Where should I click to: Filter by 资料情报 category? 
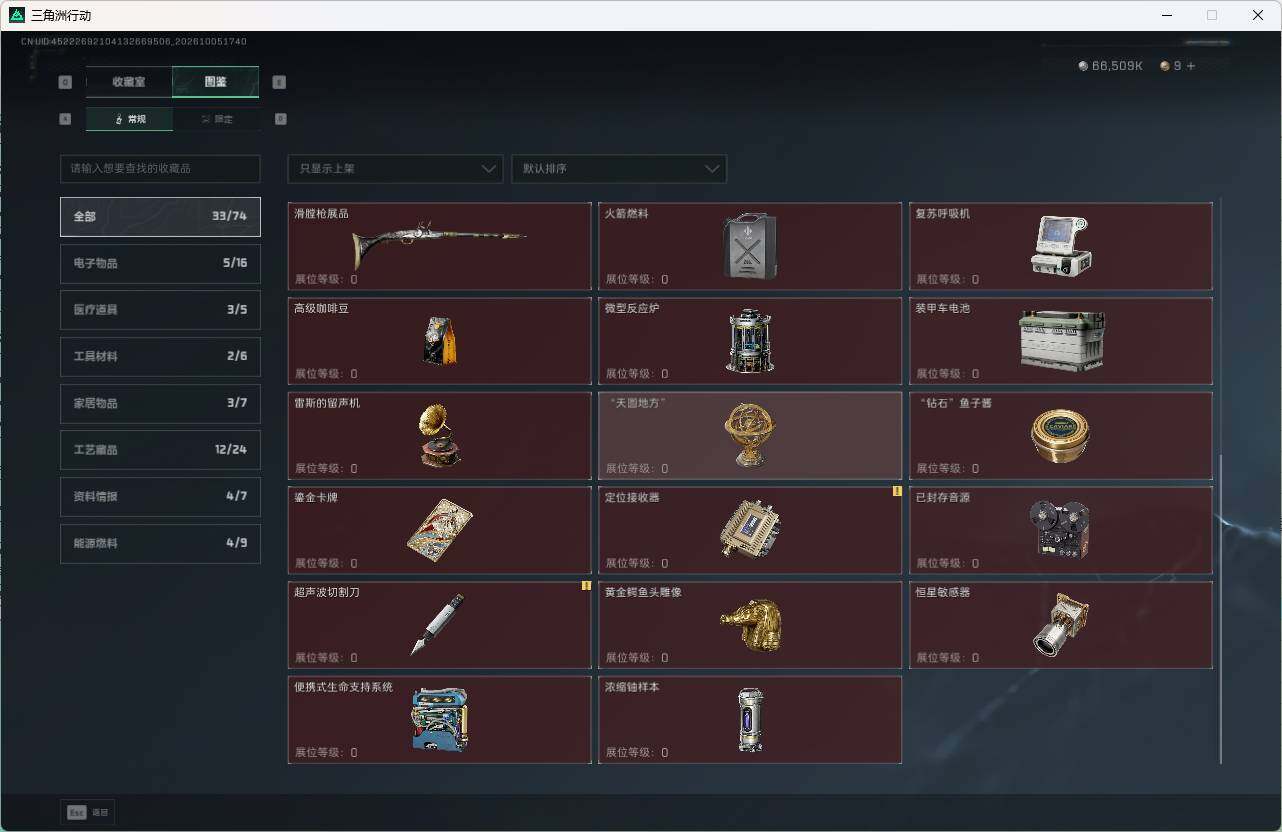tap(160, 497)
